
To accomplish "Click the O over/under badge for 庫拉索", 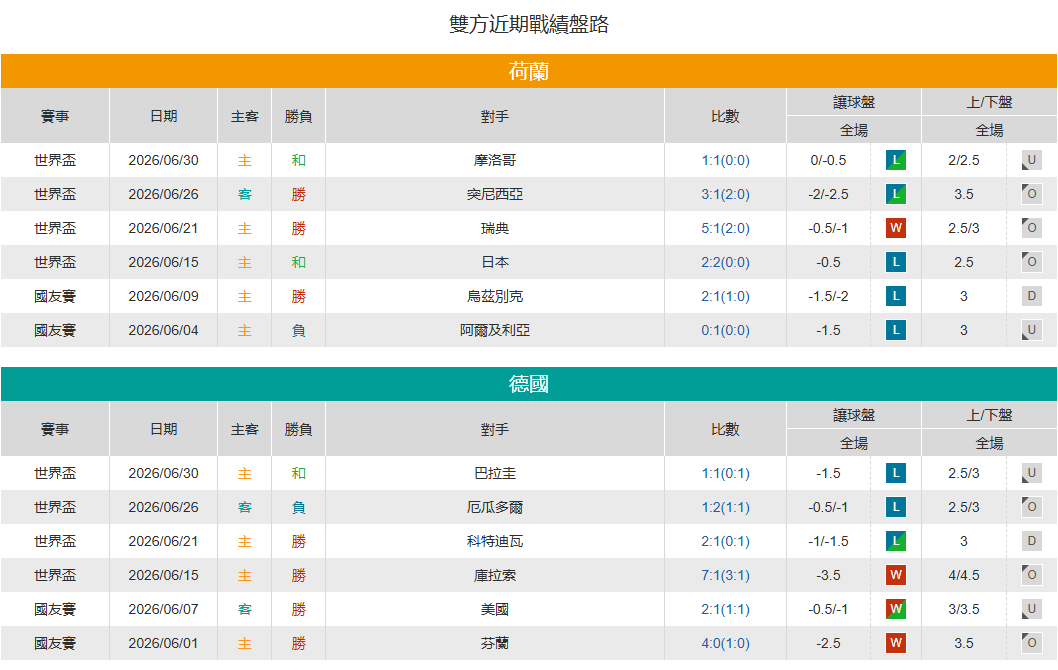I will click(x=1031, y=576).
